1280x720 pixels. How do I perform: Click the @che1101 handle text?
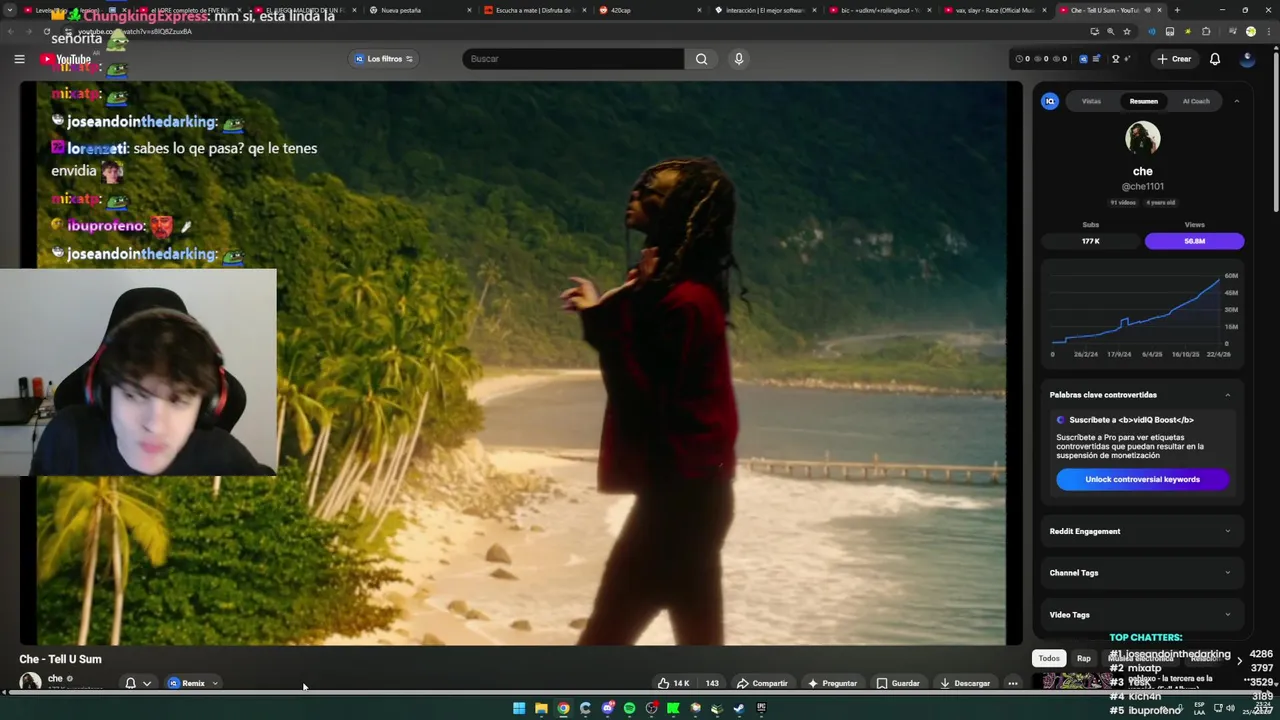tap(1142, 187)
